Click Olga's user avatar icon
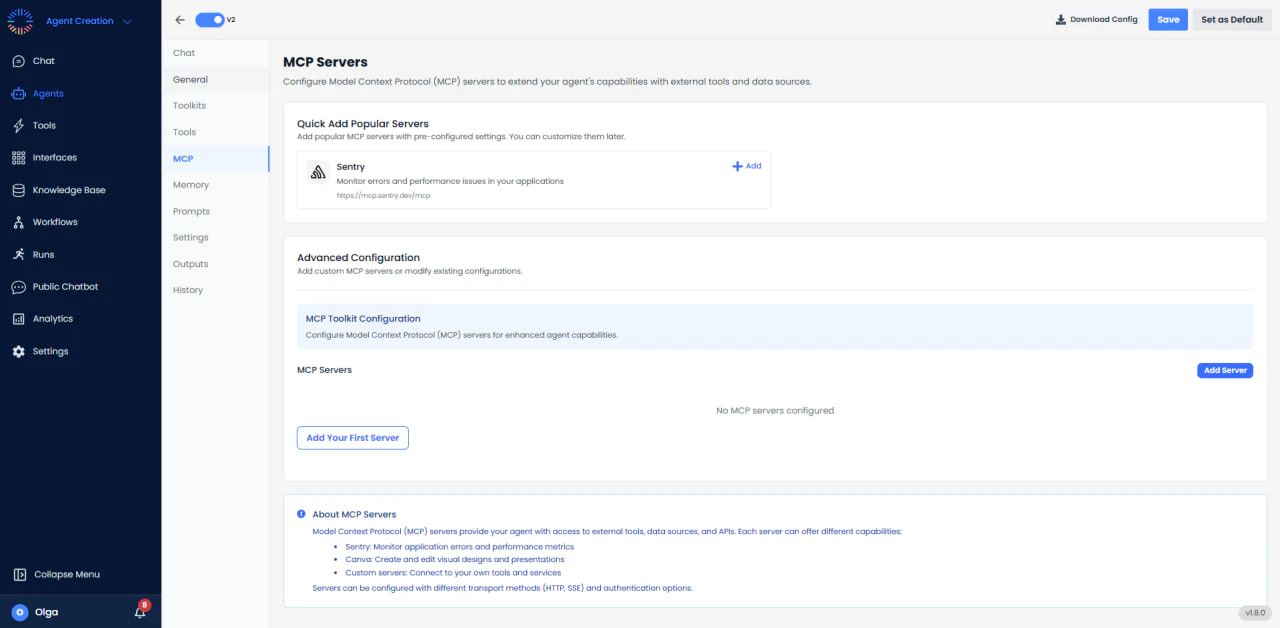The width and height of the screenshot is (1280, 628). point(19,612)
